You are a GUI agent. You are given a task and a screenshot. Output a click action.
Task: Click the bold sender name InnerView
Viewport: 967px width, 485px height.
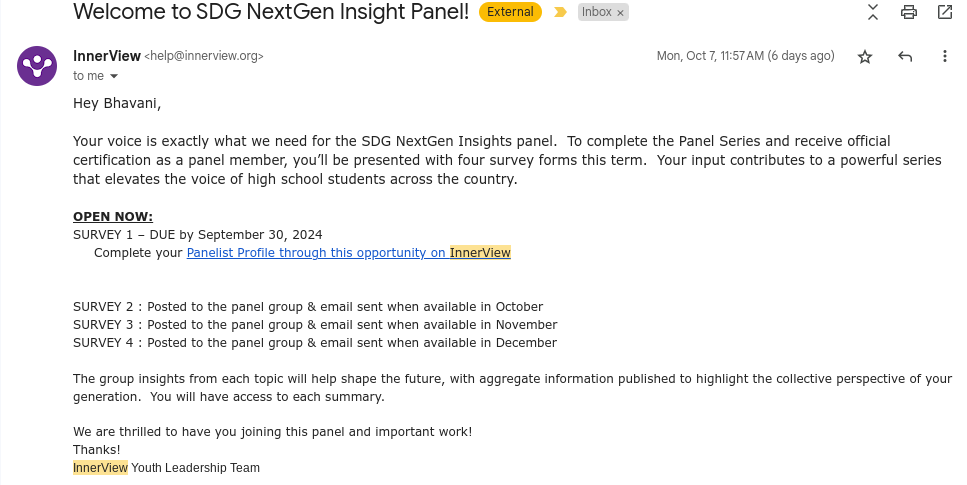coord(107,56)
